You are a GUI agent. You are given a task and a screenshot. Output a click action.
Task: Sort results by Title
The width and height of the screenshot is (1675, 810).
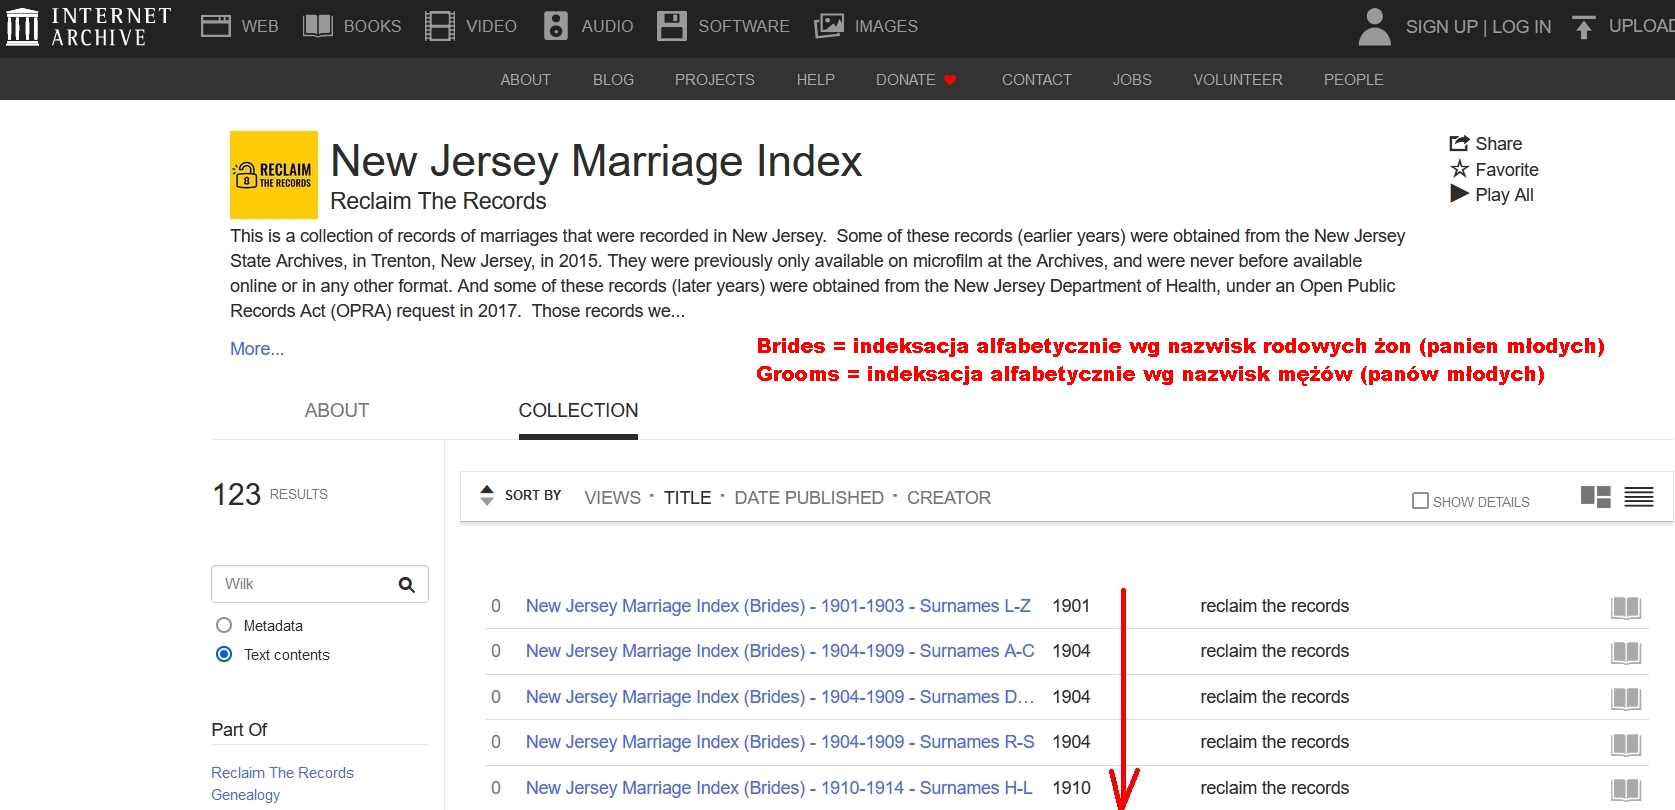687,497
